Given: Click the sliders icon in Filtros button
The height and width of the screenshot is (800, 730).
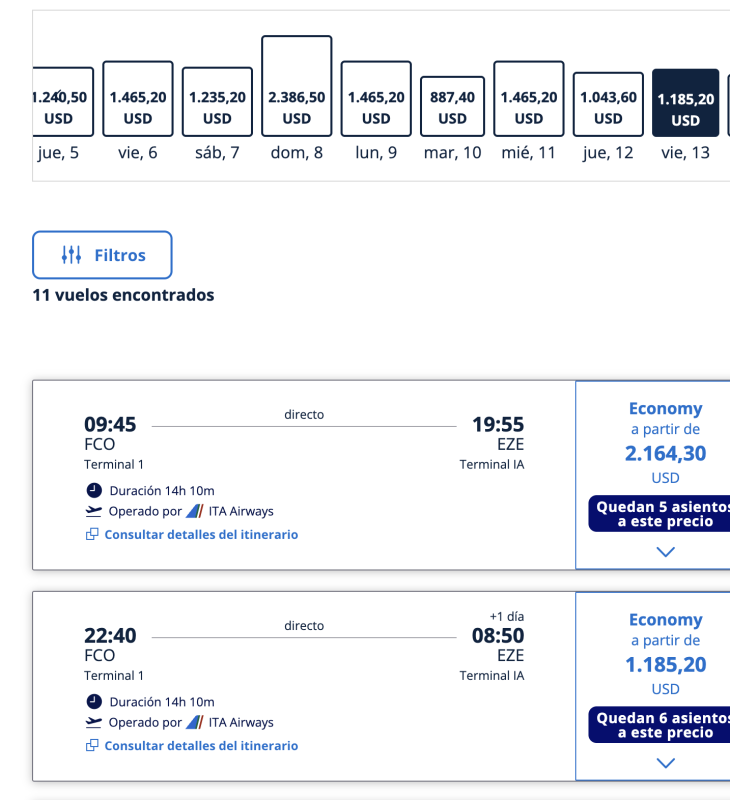Looking at the screenshot, I should [71, 255].
